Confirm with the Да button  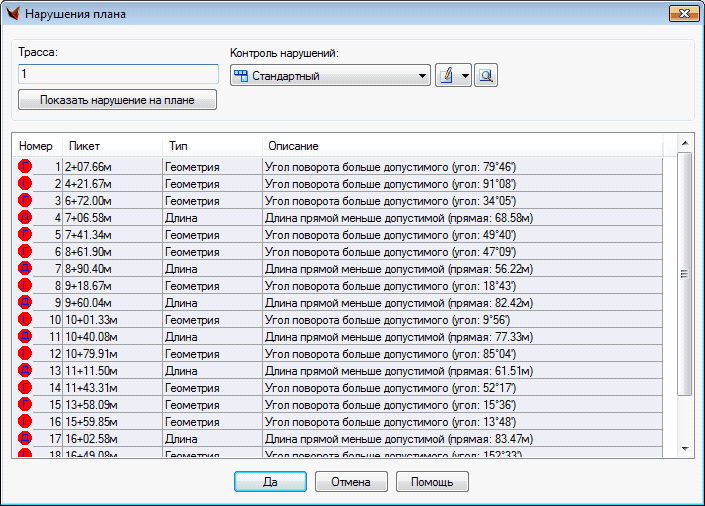270,482
